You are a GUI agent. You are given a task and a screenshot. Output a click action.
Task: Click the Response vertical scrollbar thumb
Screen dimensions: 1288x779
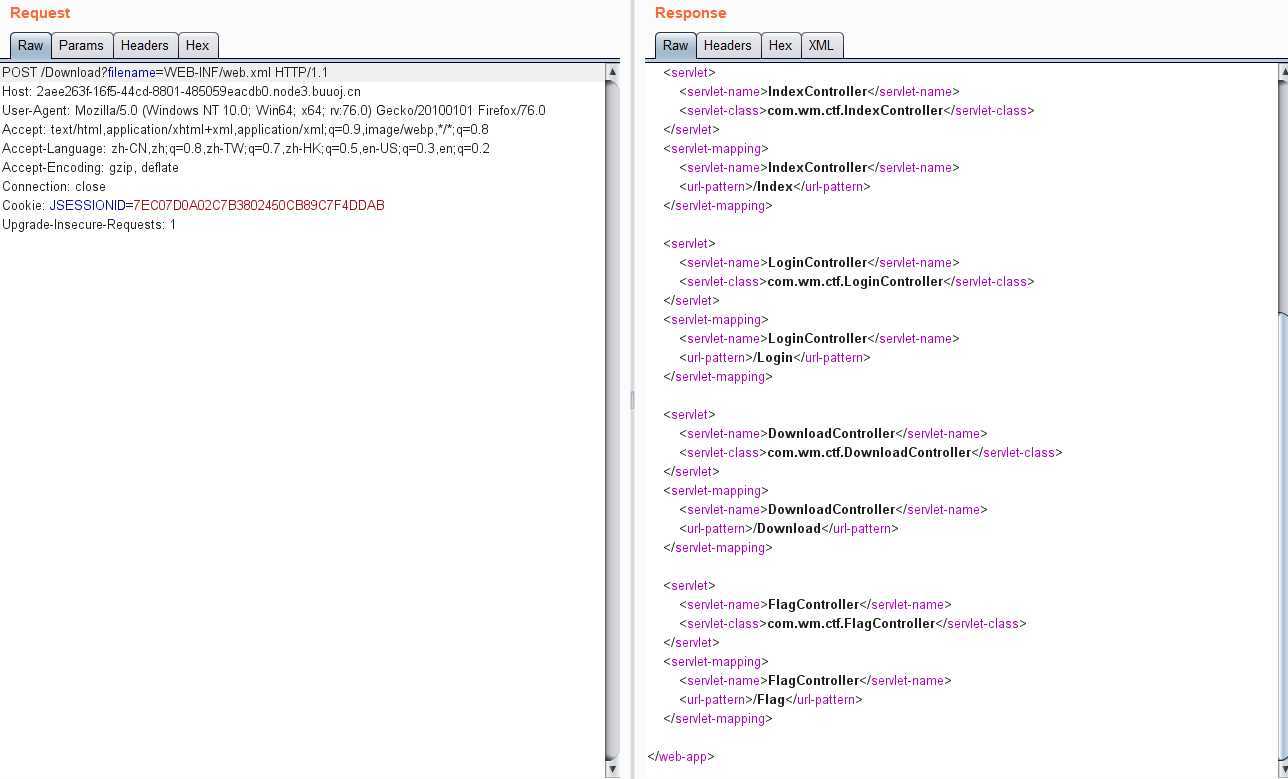1283,535
